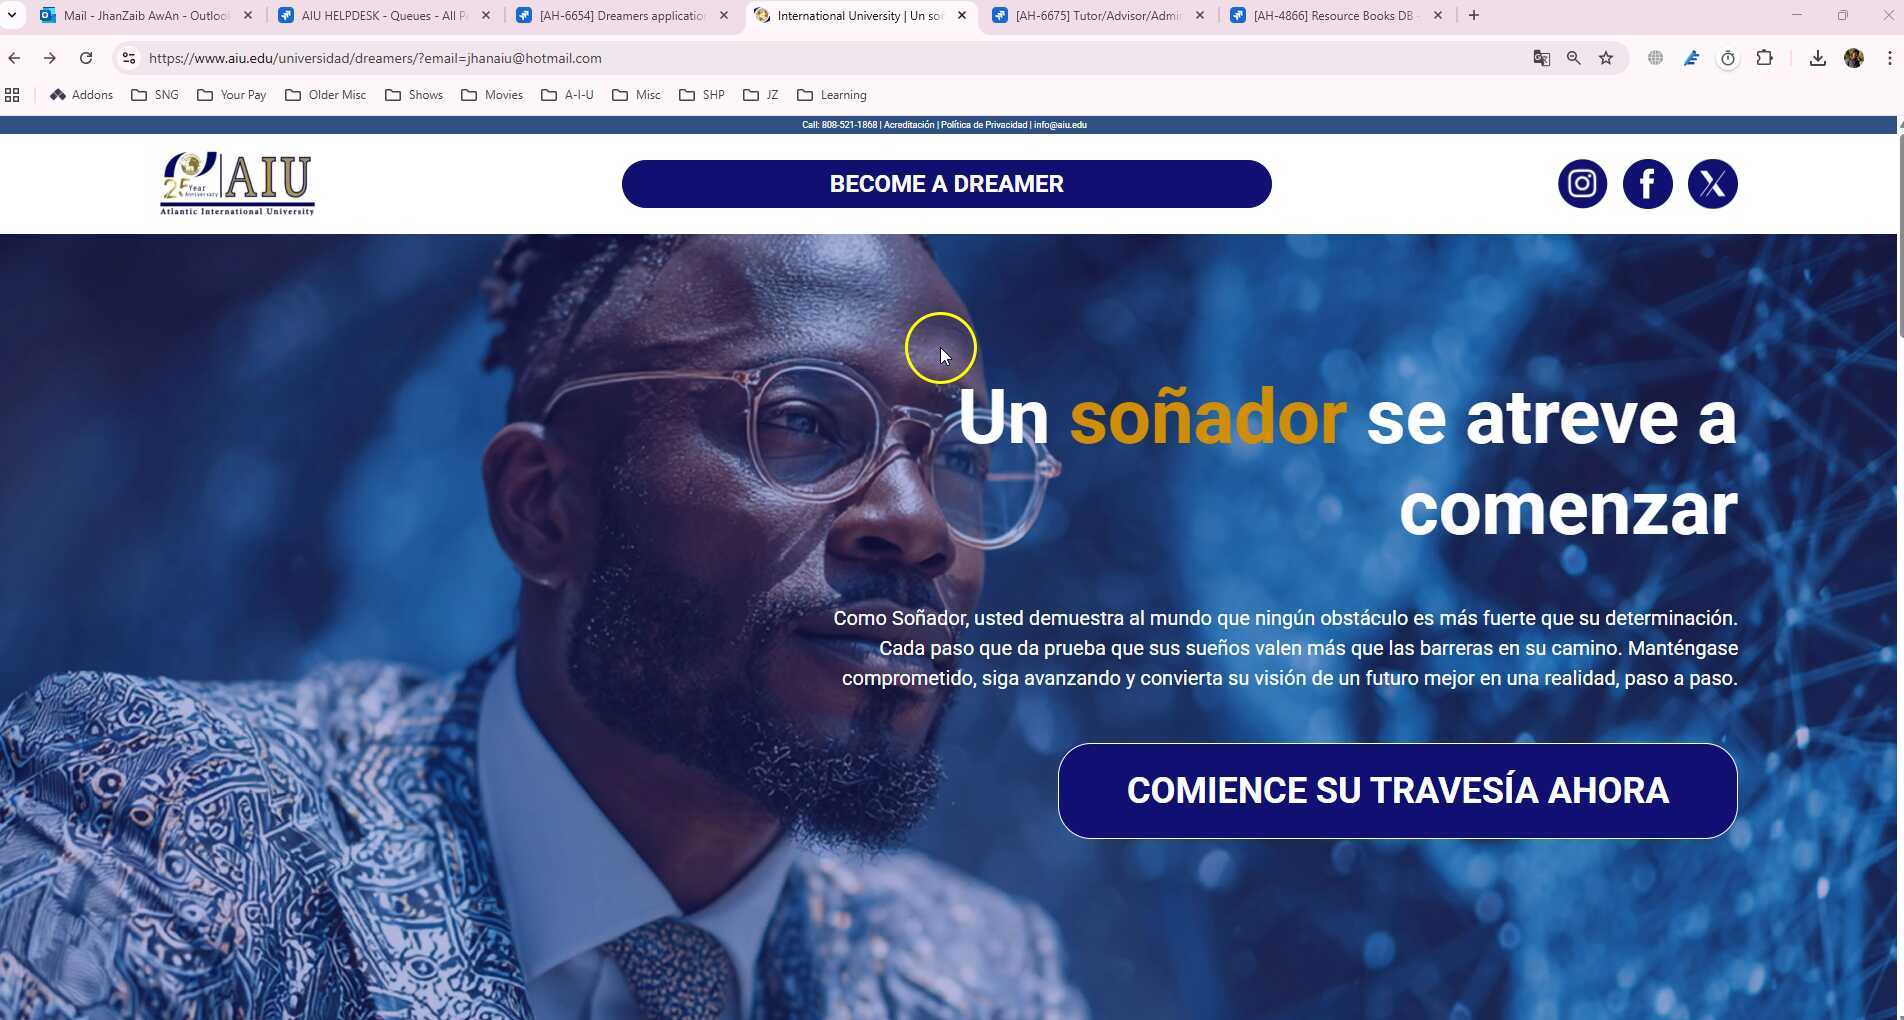Expand the tab search dropdown arrow
Image resolution: width=1904 pixels, height=1020 pixels.
12,15
